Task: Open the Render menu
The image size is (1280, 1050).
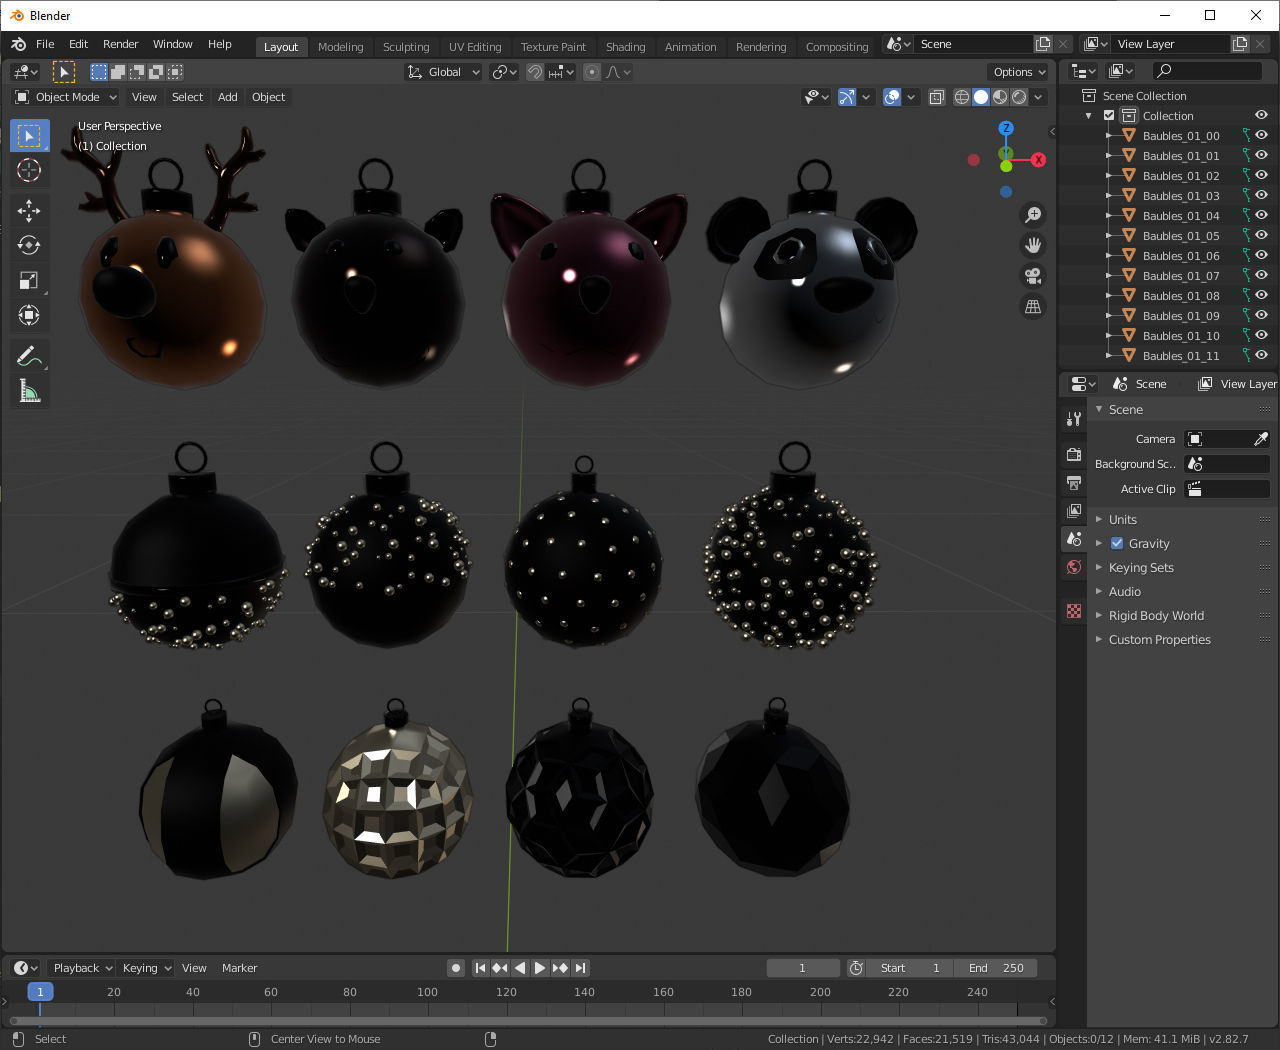Action: coord(120,44)
